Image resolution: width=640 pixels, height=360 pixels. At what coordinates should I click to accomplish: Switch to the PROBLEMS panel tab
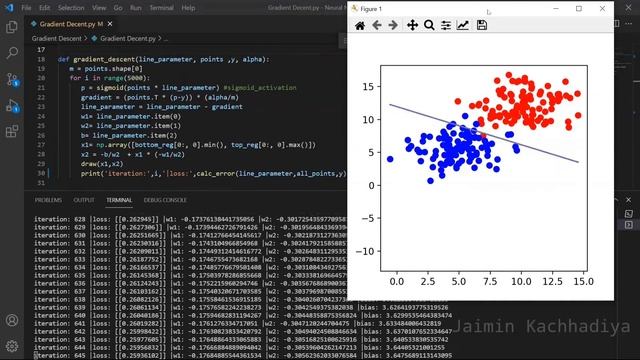(48, 200)
